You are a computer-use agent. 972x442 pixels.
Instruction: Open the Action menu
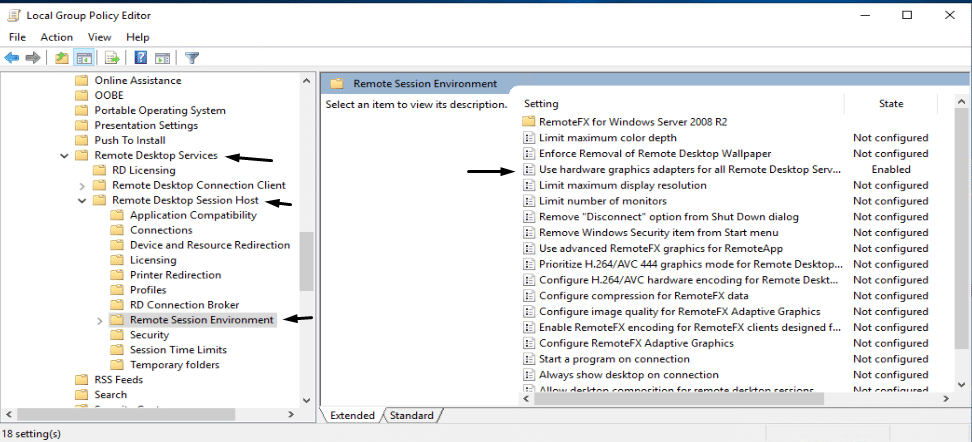pyautogui.click(x=57, y=37)
